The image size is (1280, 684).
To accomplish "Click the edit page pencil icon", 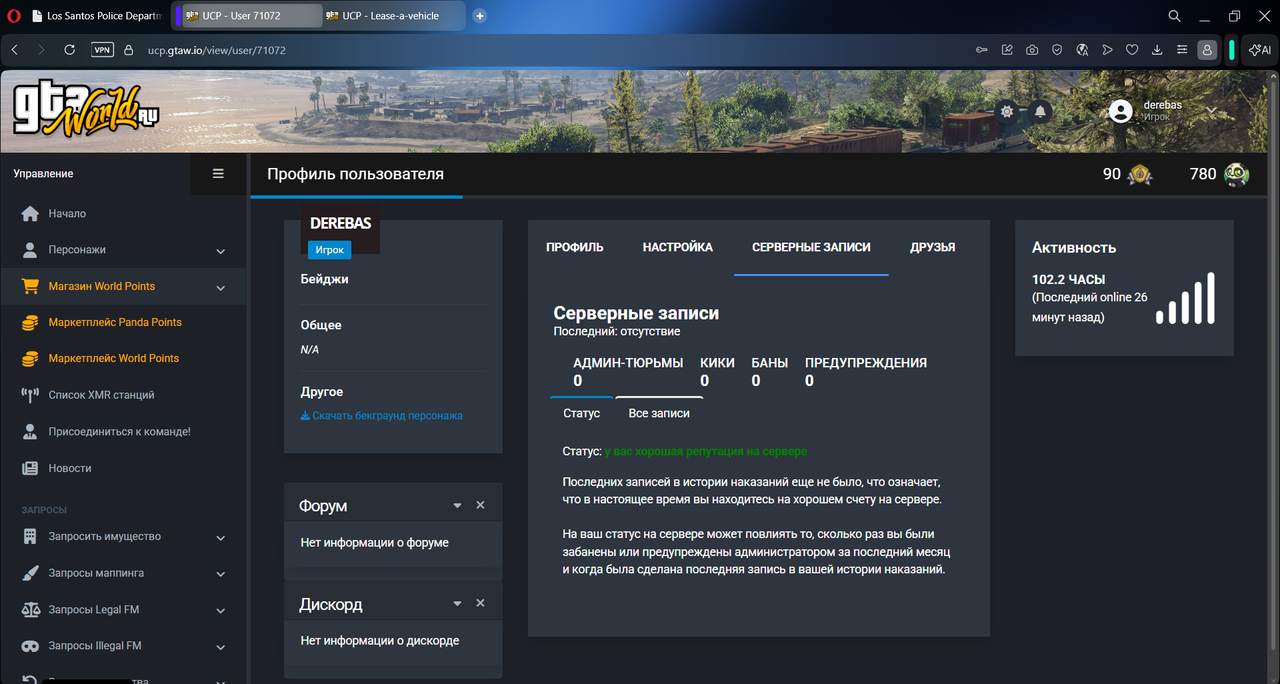I will click(1007, 49).
